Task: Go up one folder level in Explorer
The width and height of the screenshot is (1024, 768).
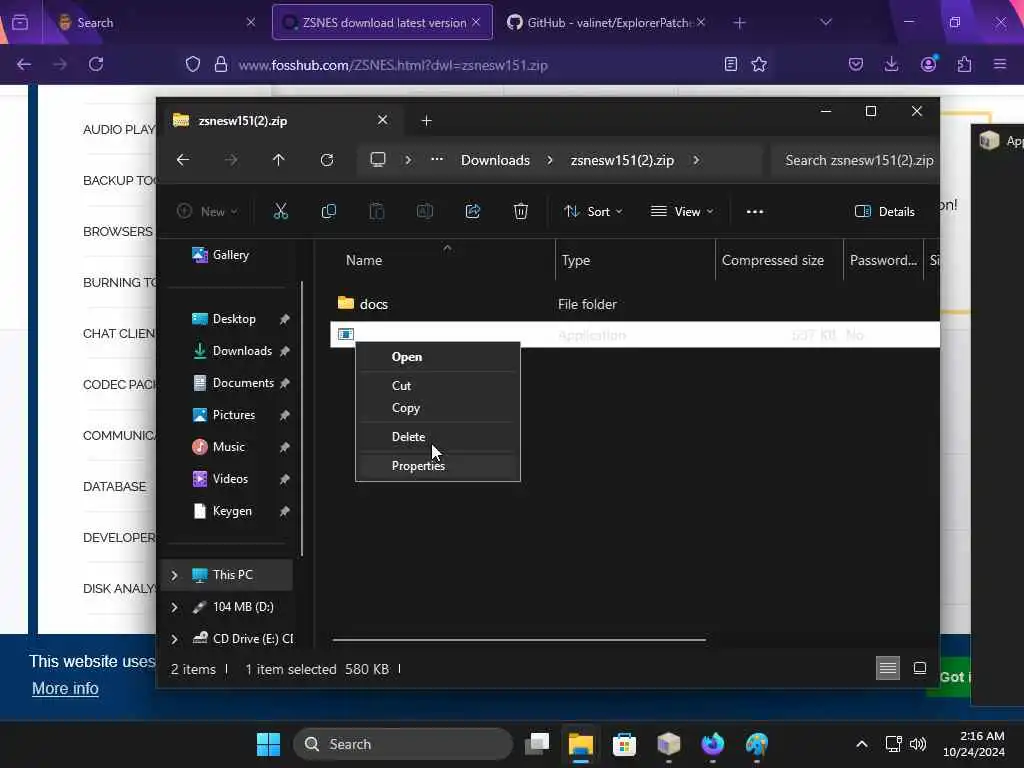Action: (278, 160)
